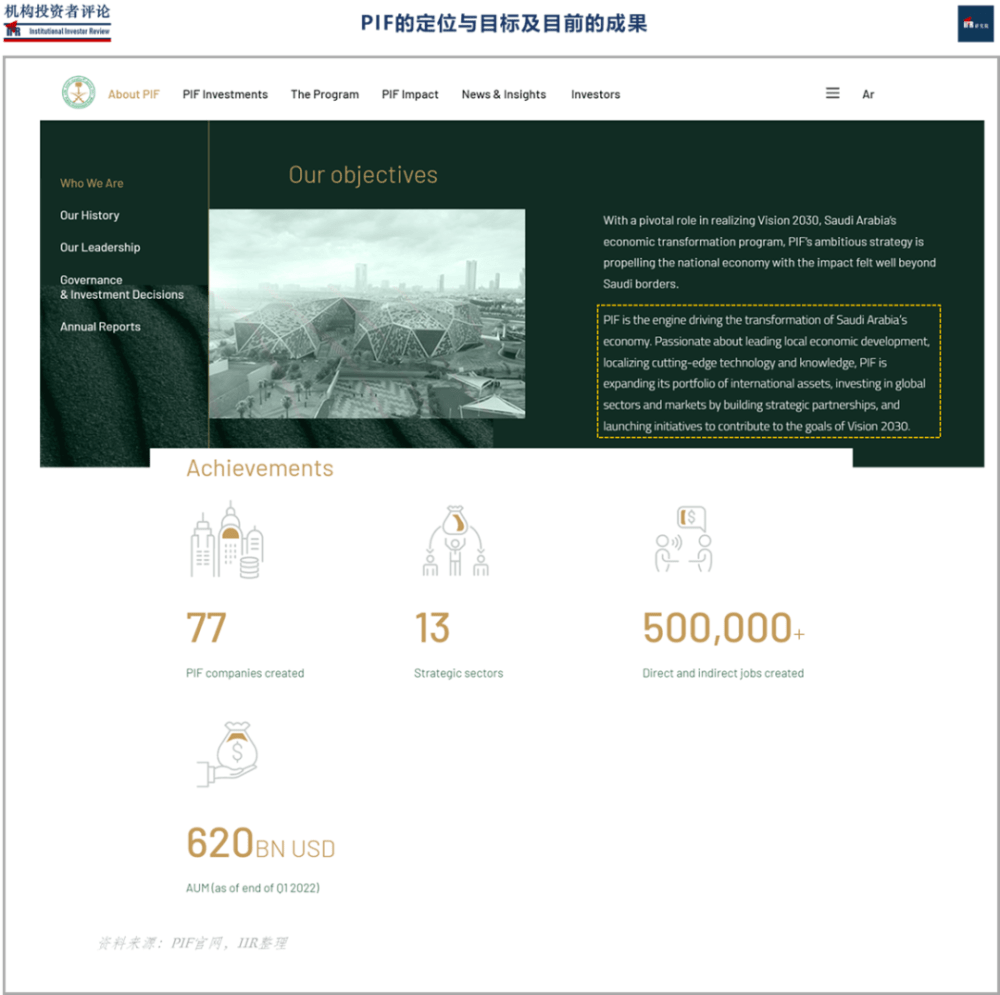Open the Annual Reports link

coord(100,327)
